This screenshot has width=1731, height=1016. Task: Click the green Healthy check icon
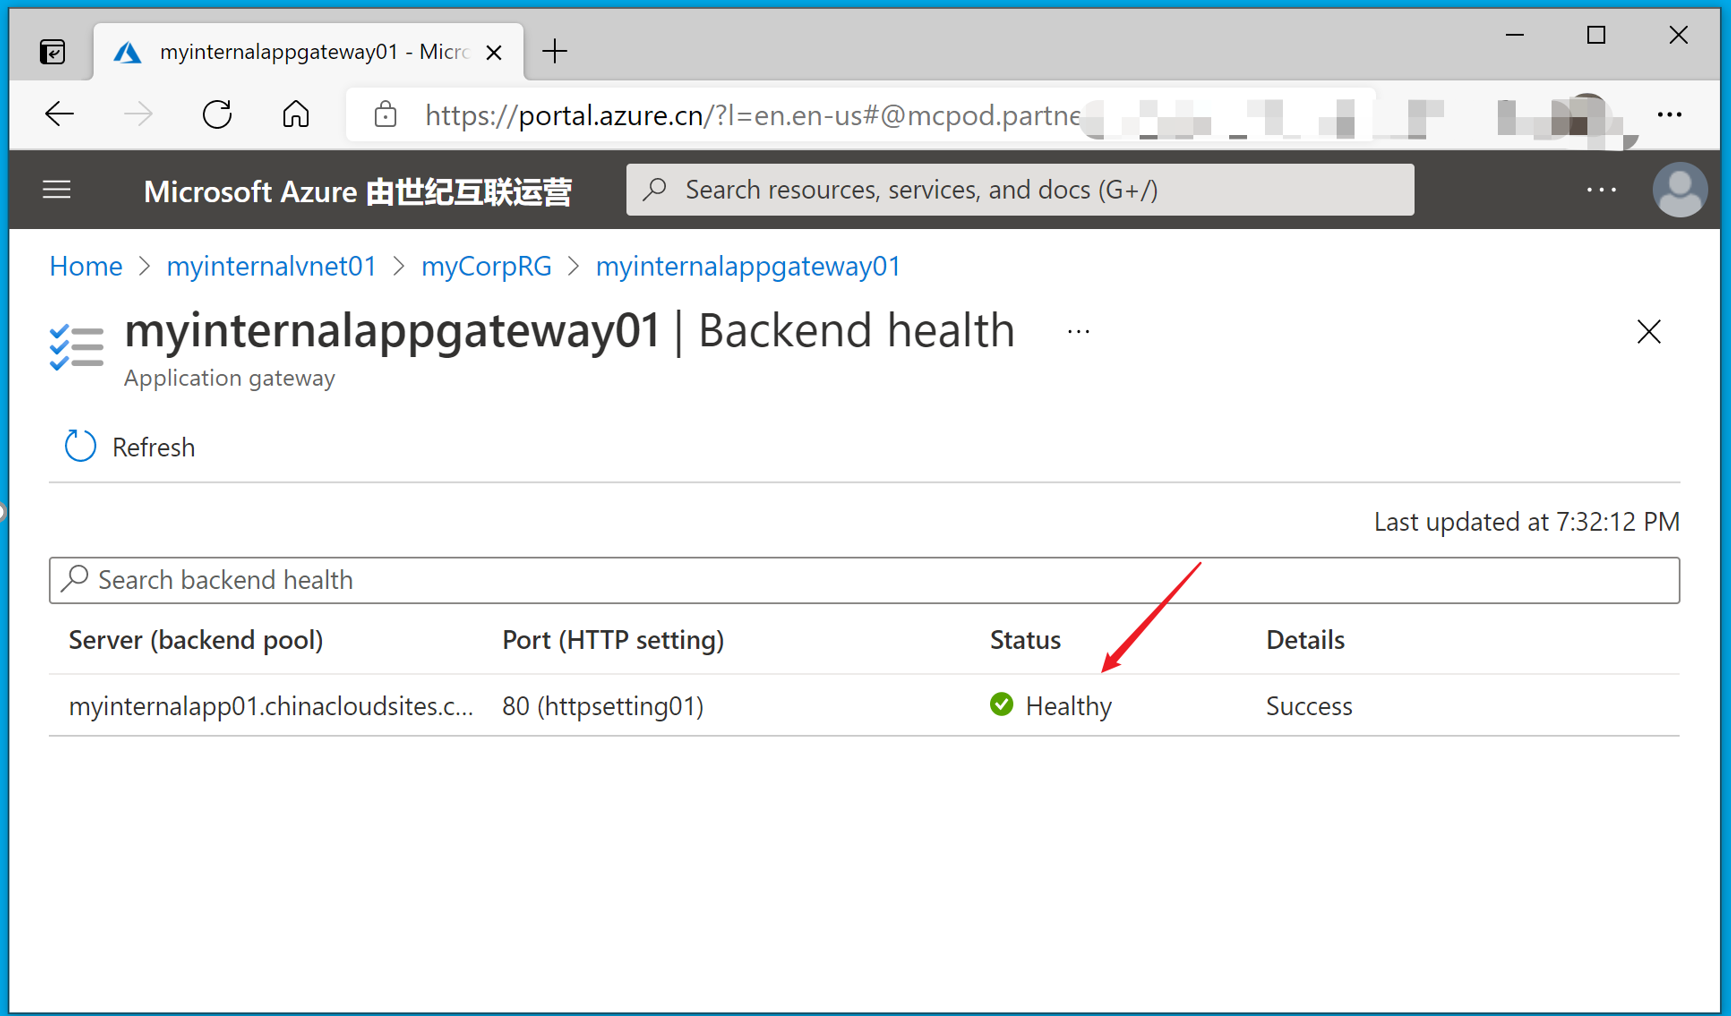tap(1001, 705)
